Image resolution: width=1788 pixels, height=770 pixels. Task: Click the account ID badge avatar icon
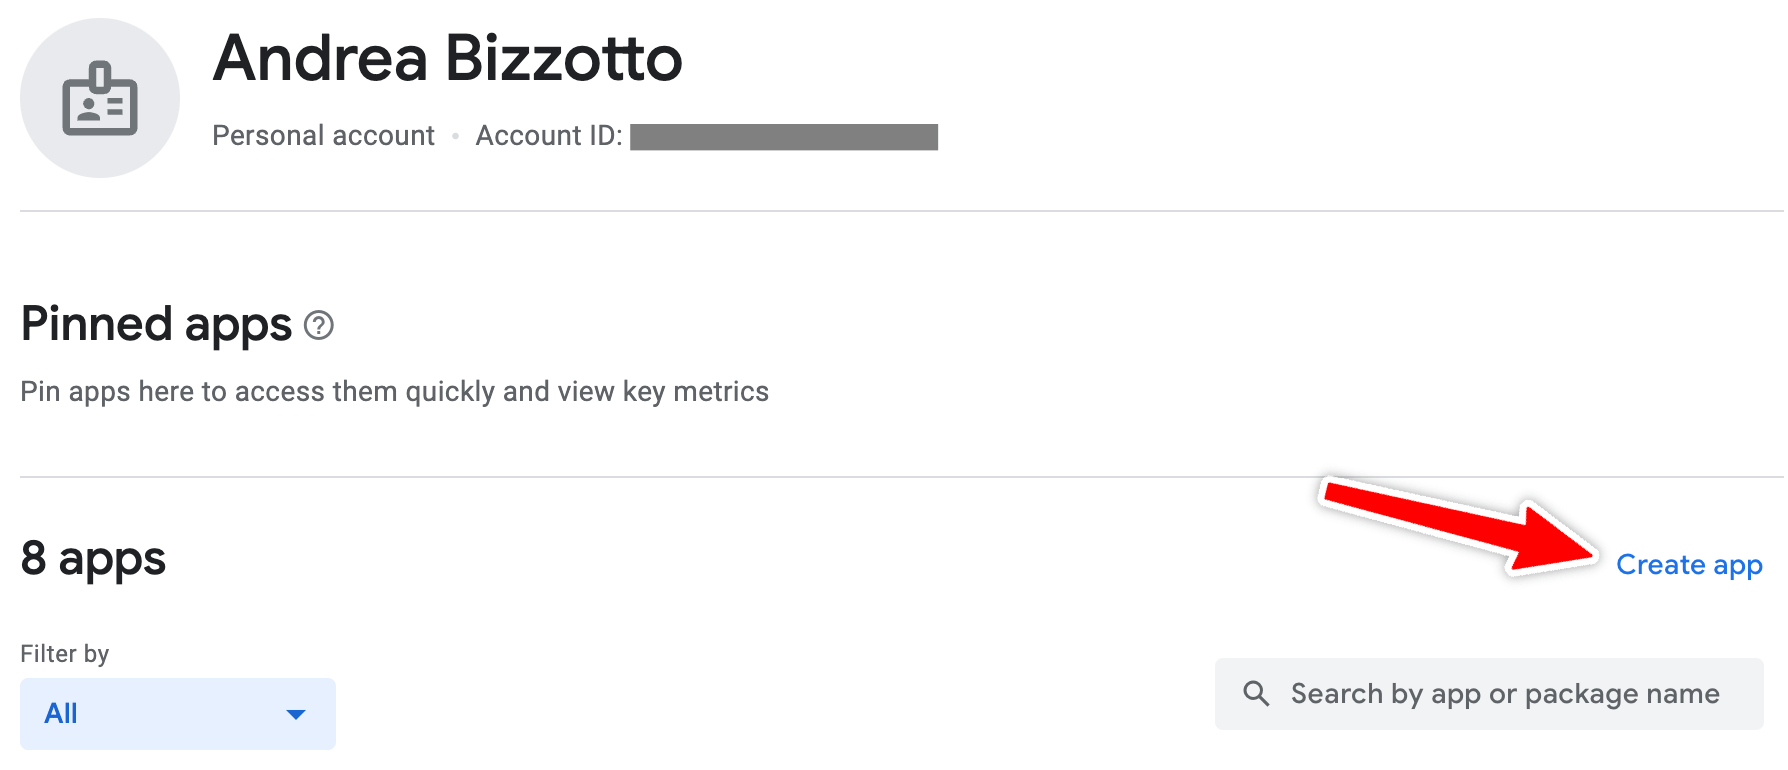[100, 98]
